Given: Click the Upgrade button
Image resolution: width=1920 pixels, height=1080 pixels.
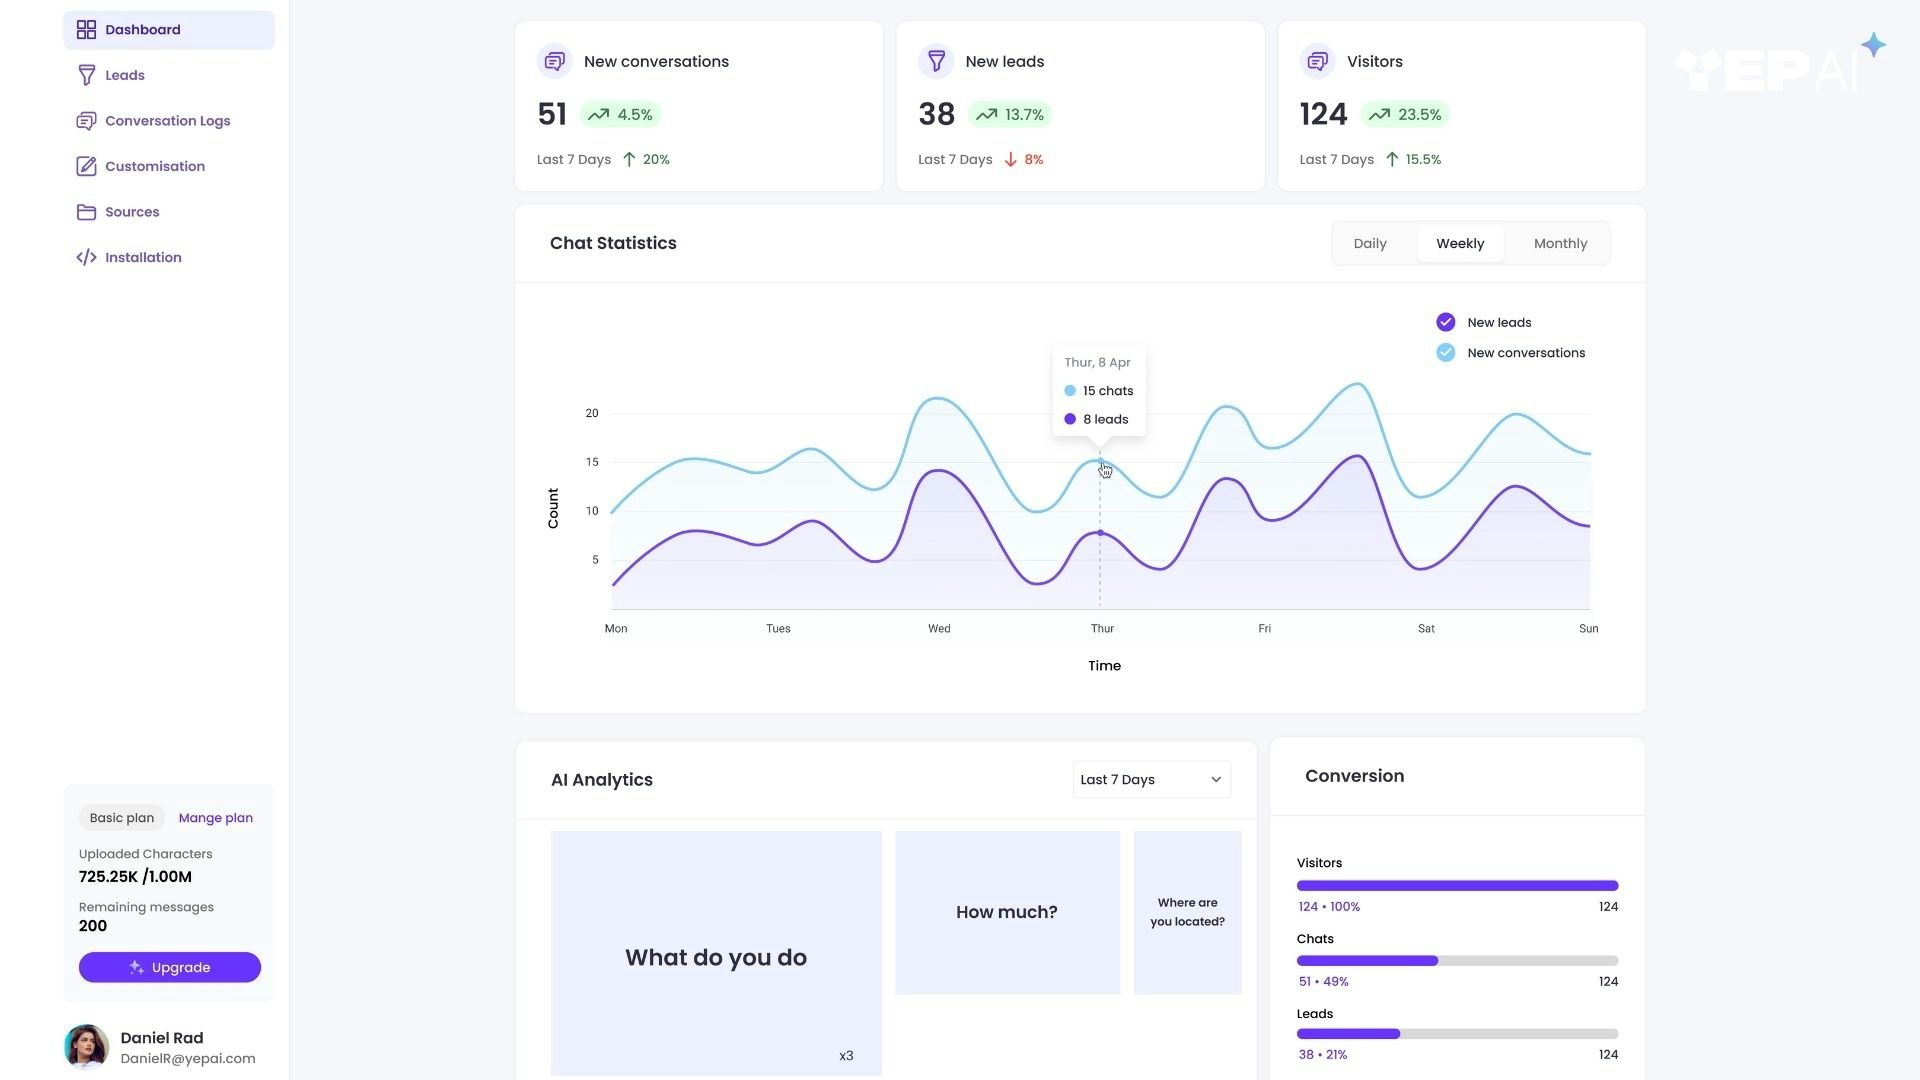Looking at the screenshot, I should click(x=170, y=967).
